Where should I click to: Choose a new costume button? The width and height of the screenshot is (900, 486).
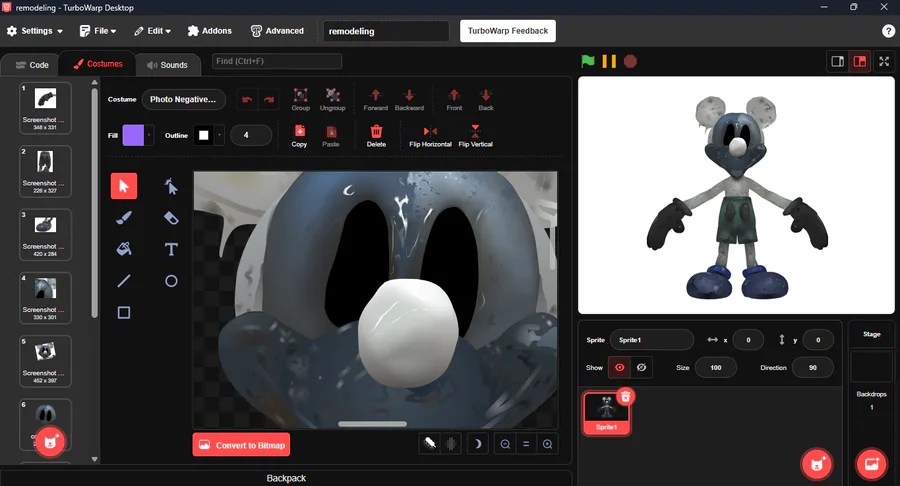(x=50, y=442)
